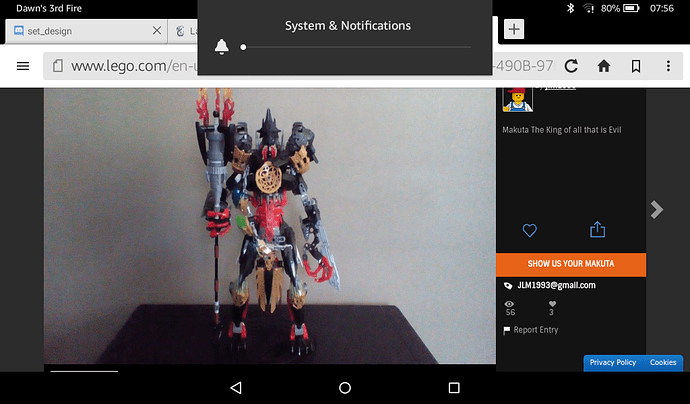Click the www.lego.com address bar
The width and height of the screenshot is (690, 404).
(299, 66)
